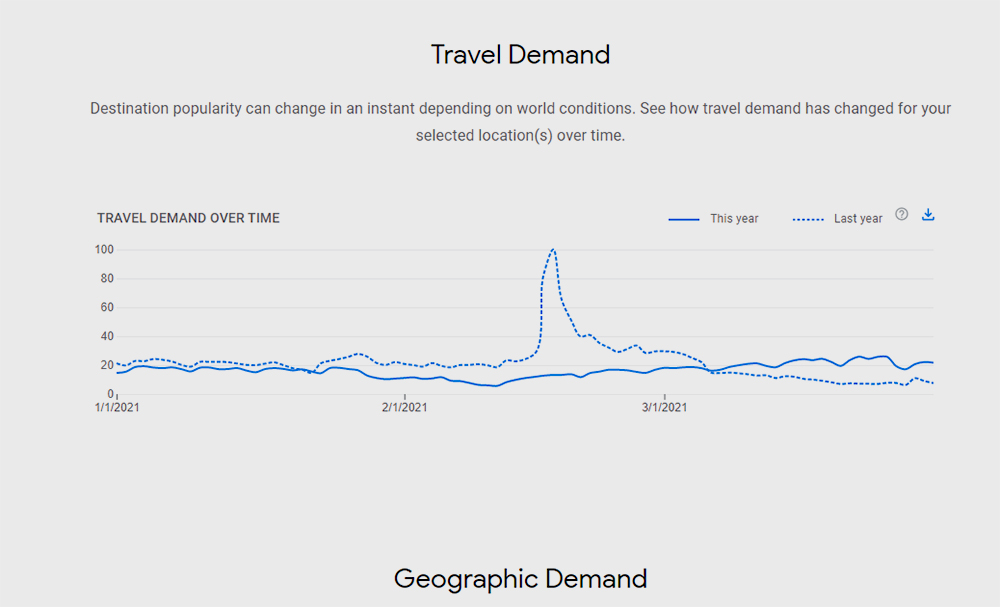
Task: Click the Travel Demand heading
Action: (520, 54)
